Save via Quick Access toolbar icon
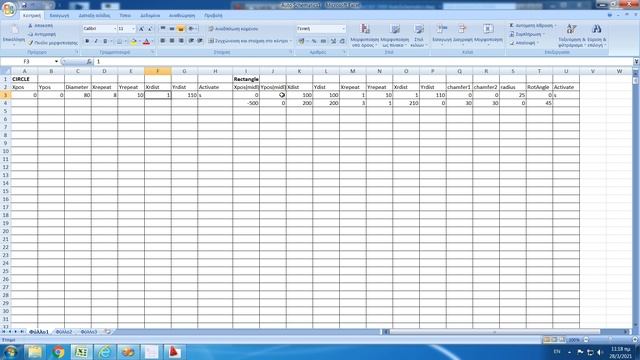Viewport: 640px width, 360px height. pos(24,5)
